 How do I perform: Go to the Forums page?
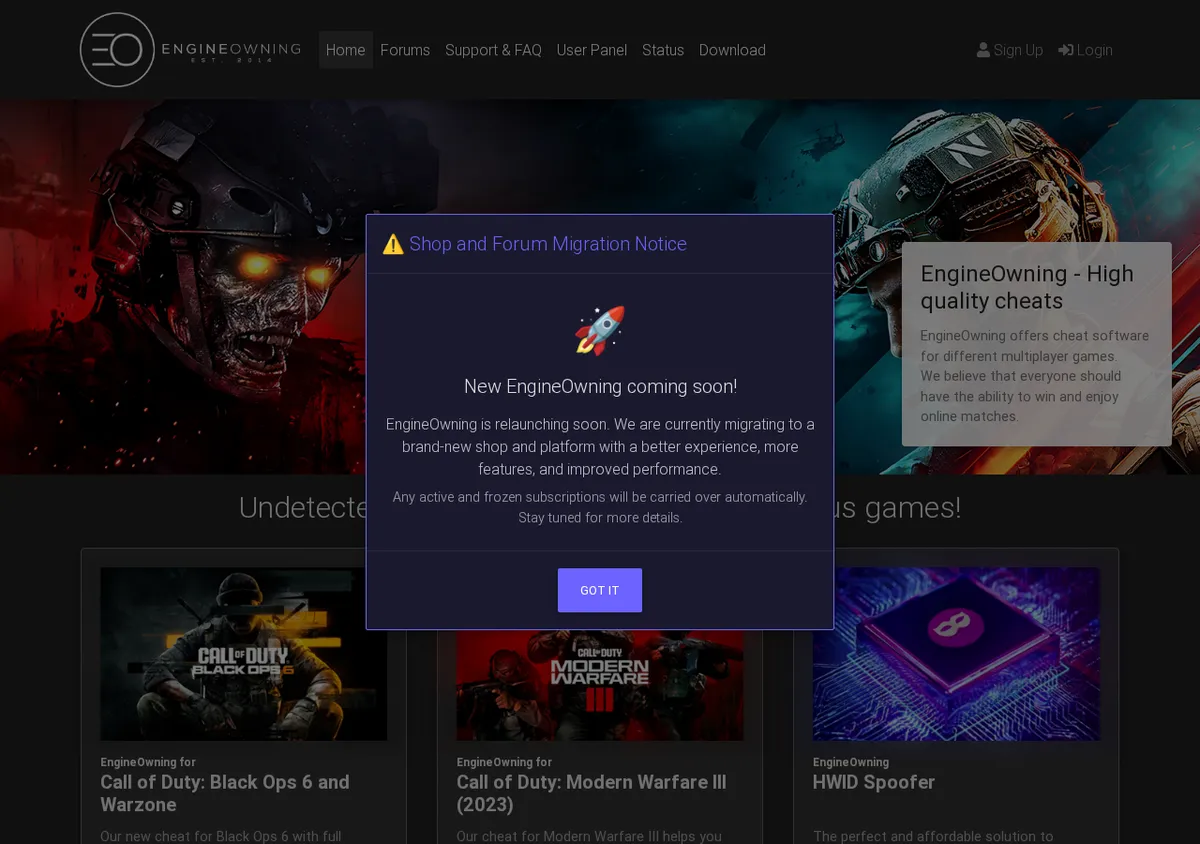[x=405, y=50]
